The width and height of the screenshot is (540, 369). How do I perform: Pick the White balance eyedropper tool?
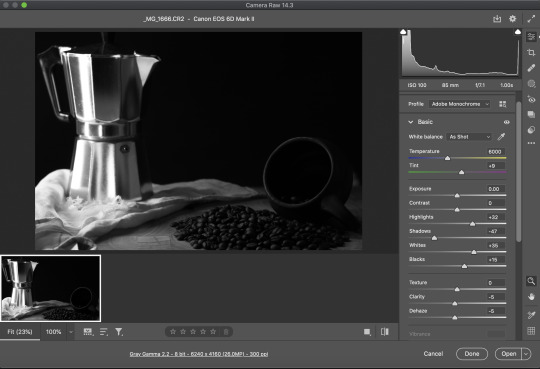pos(501,137)
